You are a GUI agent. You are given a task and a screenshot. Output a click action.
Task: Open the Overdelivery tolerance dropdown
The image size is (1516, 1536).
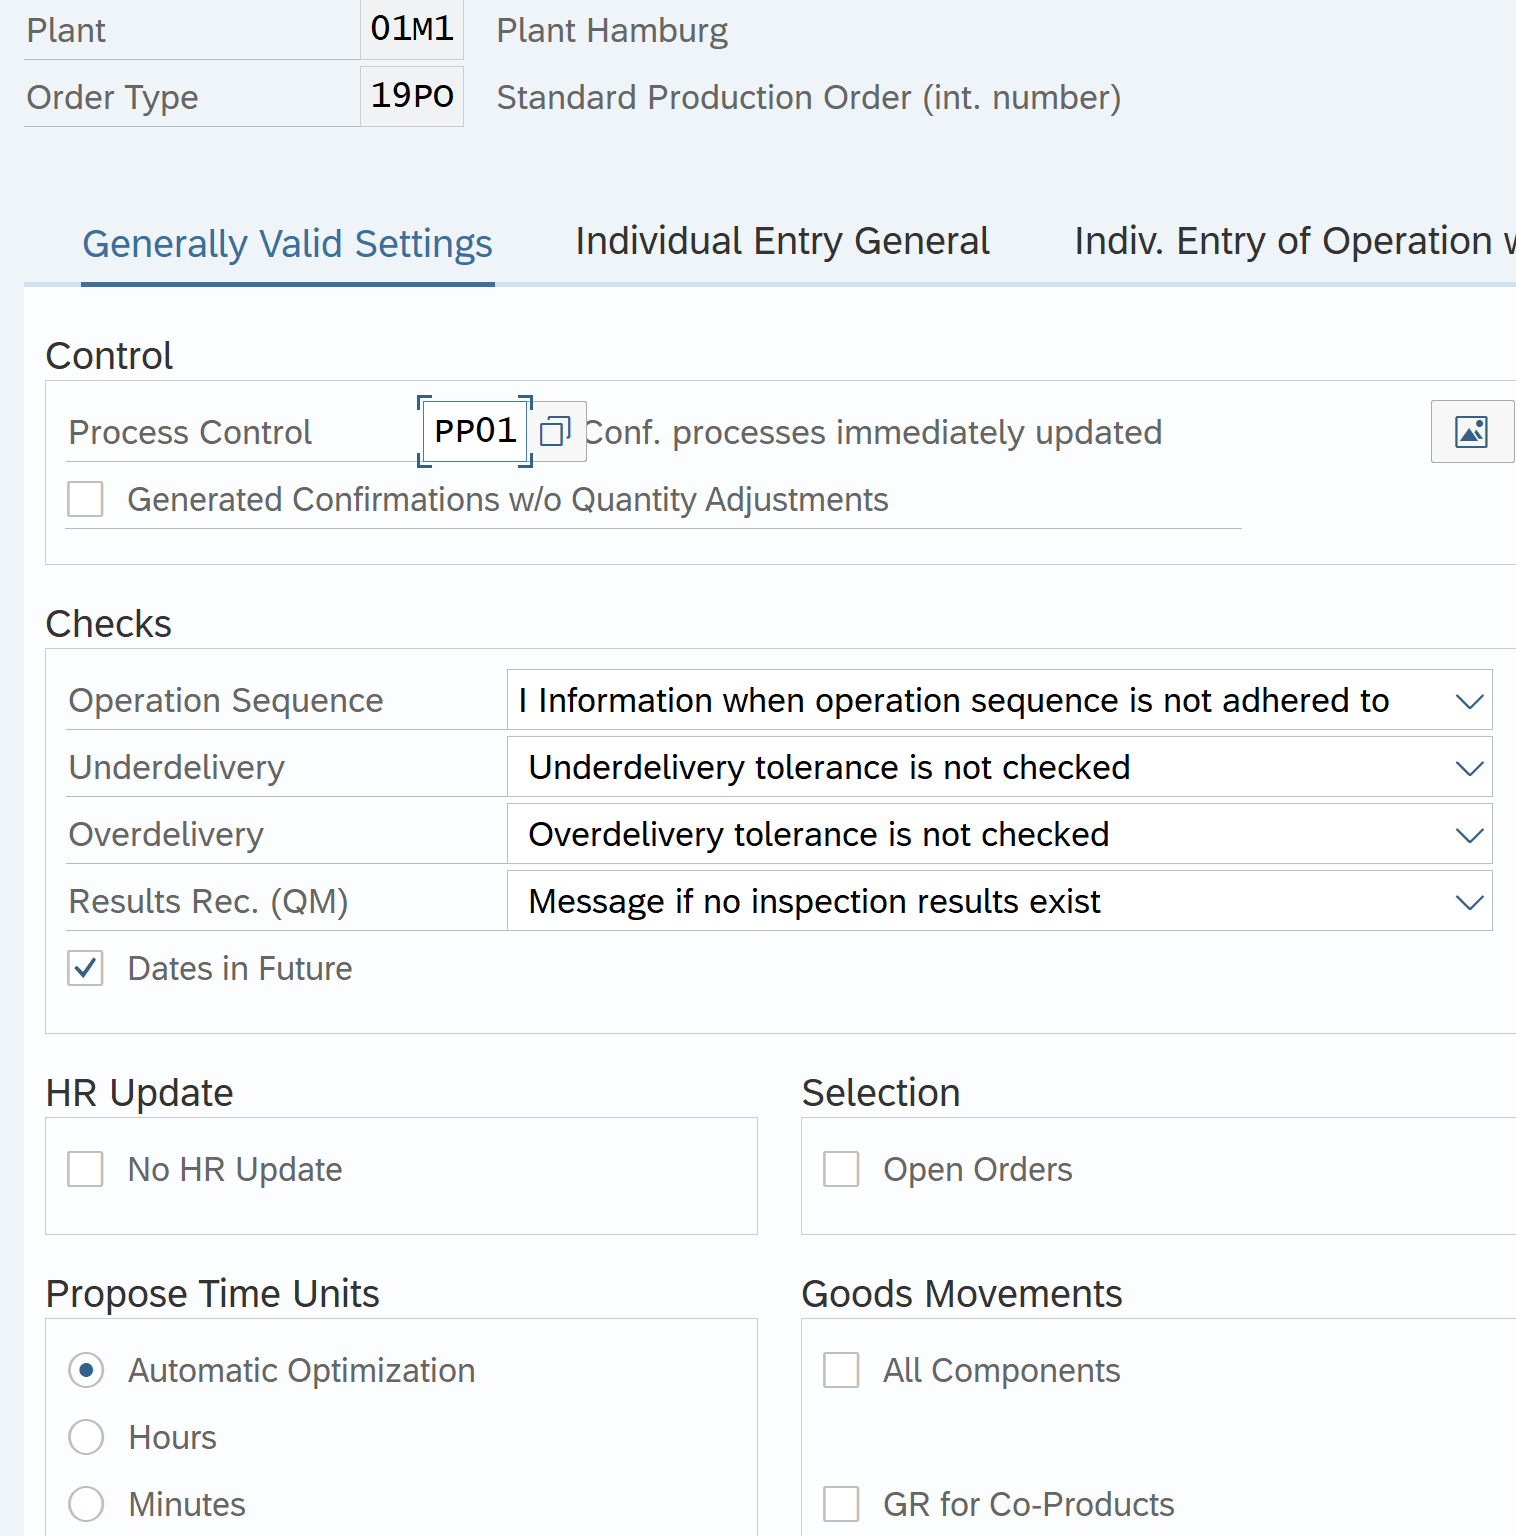tap(1468, 835)
